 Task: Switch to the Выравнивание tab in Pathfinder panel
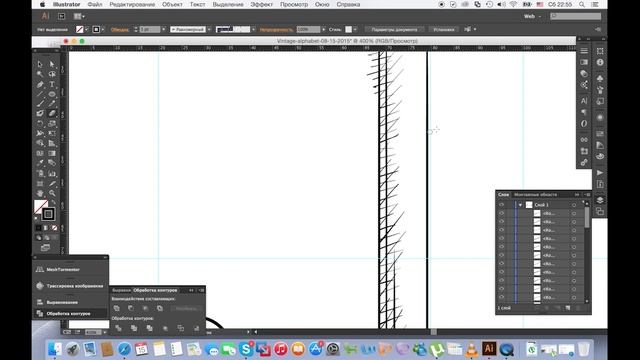tap(121, 290)
